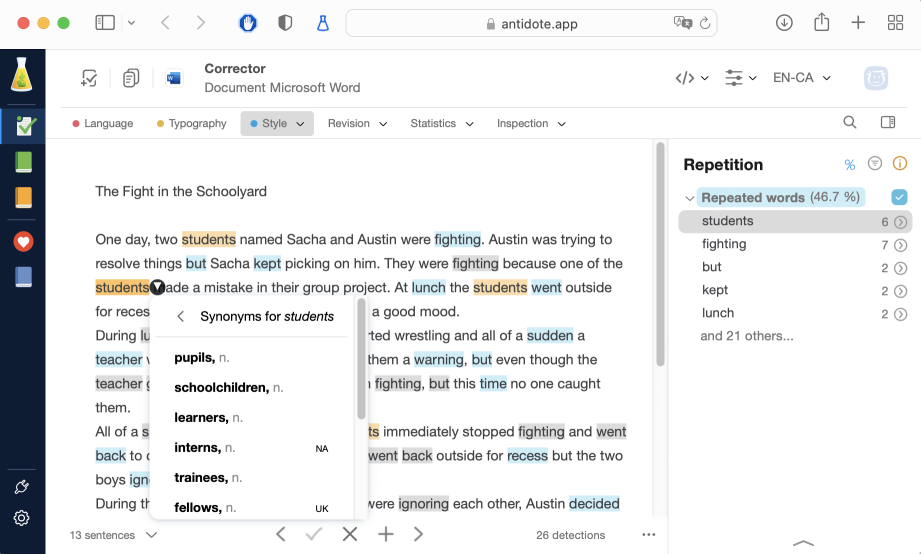
Task: Toggle the right side panel visibility
Action: point(887,123)
